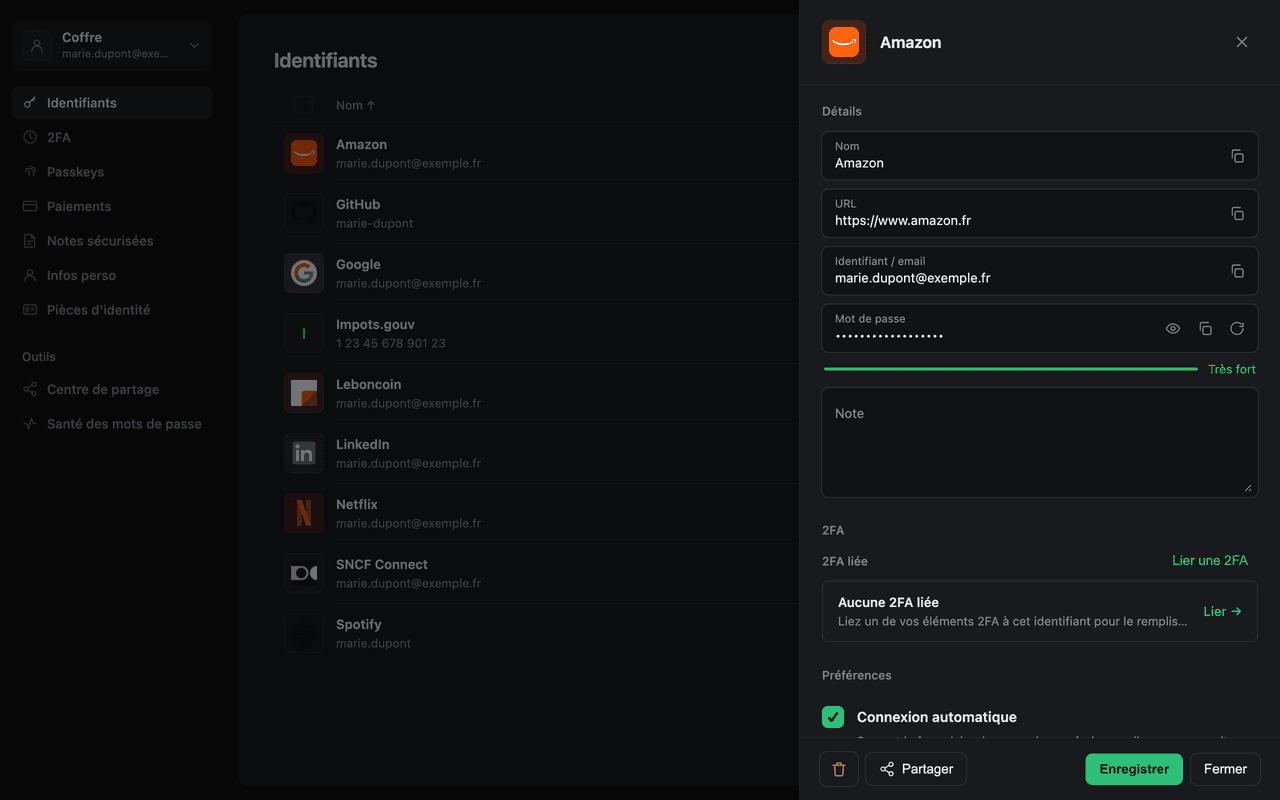
Task: Click the password strength bar
Action: [x=1010, y=369]
